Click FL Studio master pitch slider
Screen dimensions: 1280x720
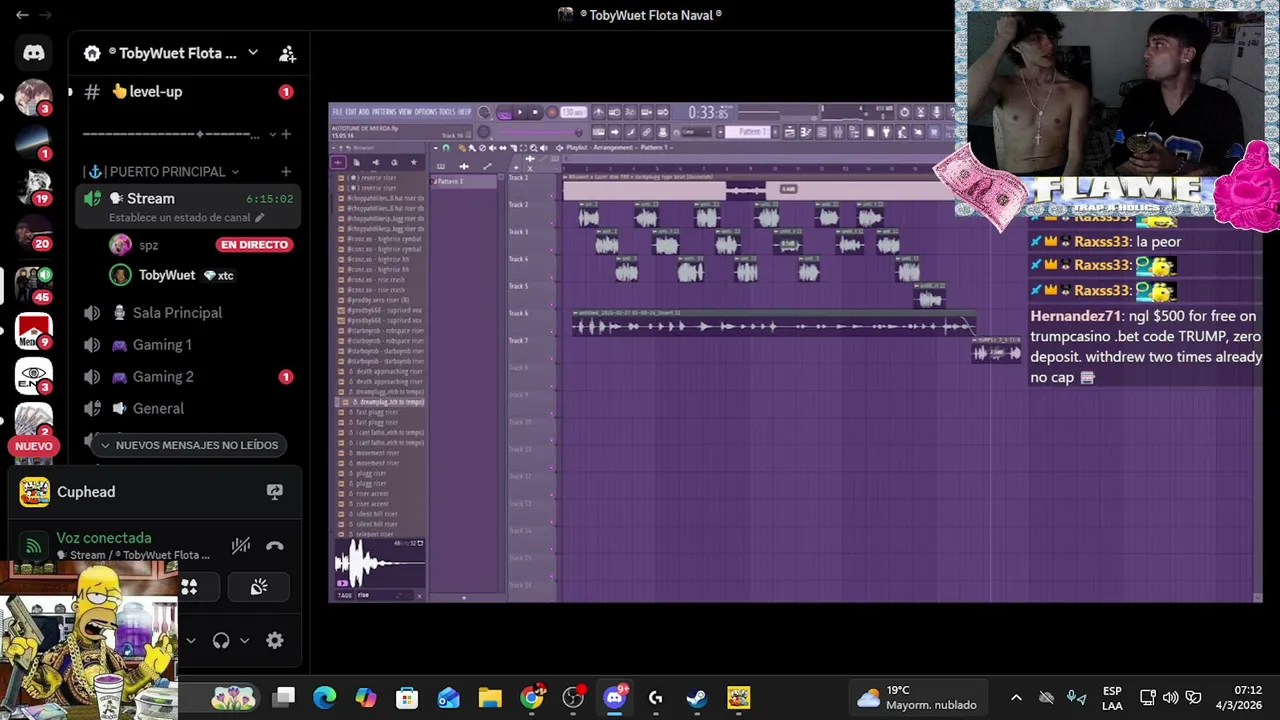pos(484,132)
